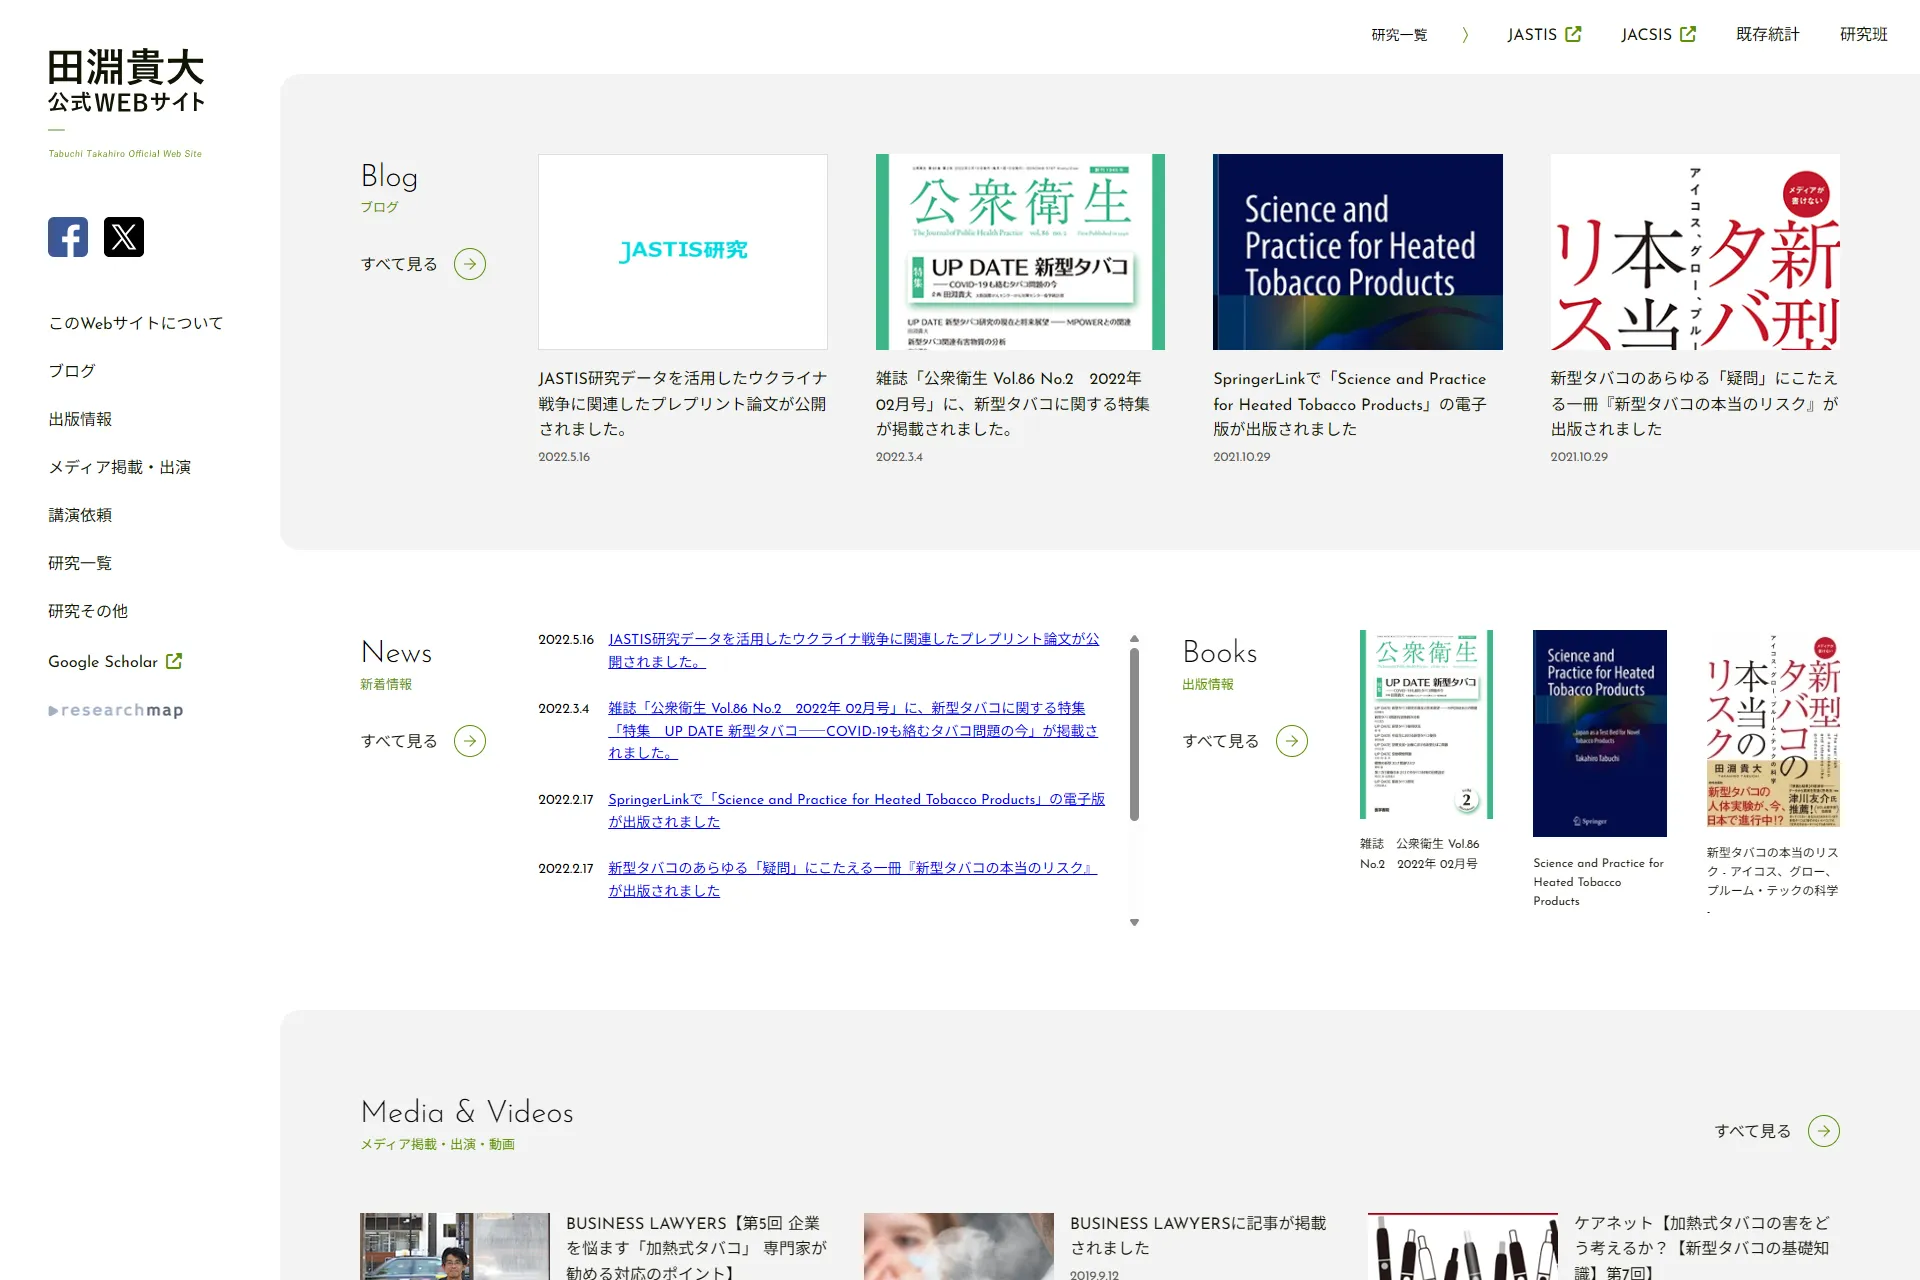Open news link dated 2022.5.16

click(x=854, y=650)
